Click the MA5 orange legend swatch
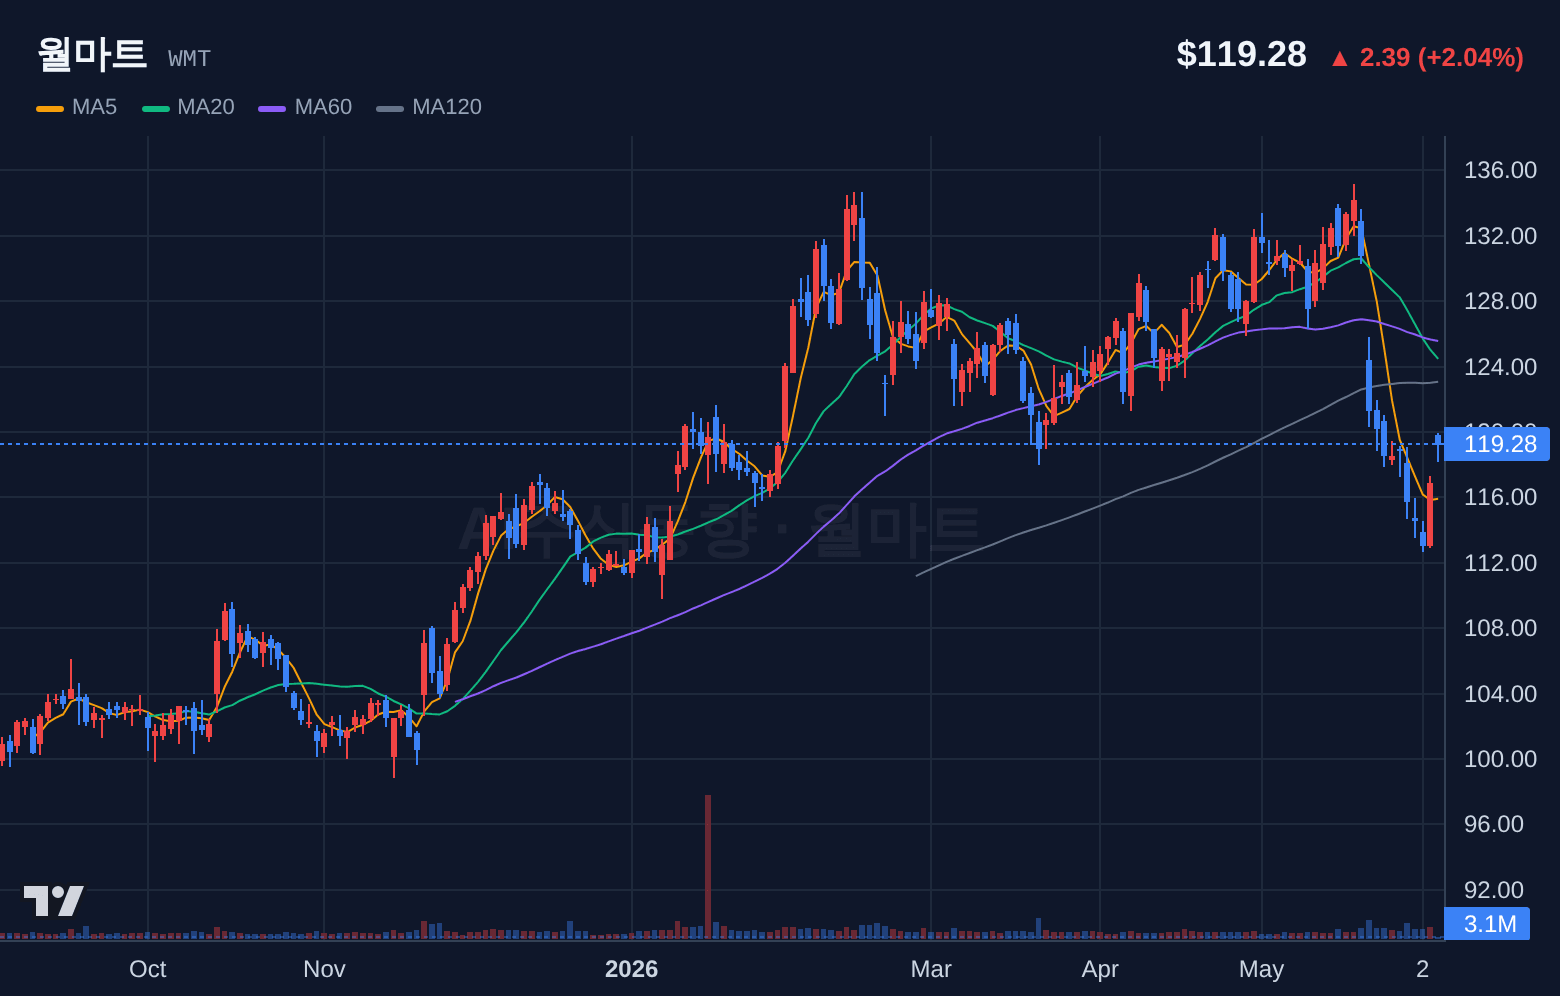1560x996 pixels. point(50,108)
